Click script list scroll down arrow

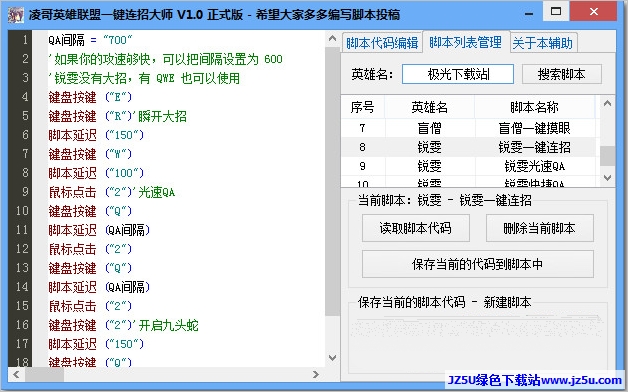coord(607,177)
